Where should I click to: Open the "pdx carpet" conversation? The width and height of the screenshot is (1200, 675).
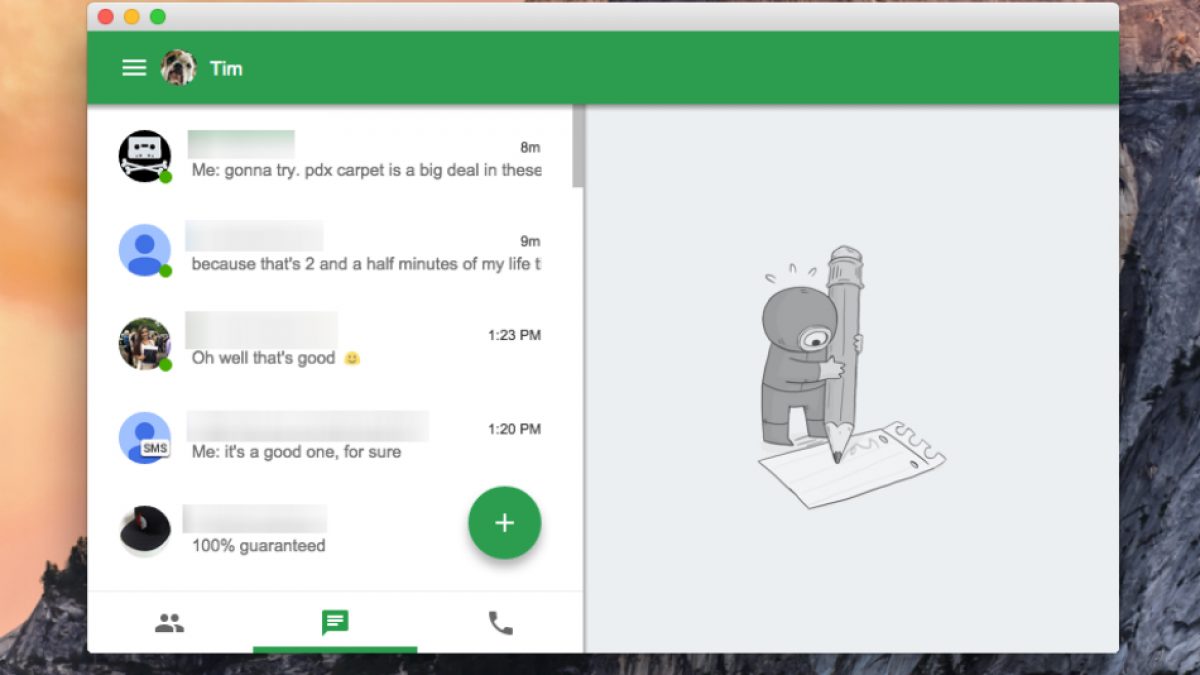(x=366, y=170)
